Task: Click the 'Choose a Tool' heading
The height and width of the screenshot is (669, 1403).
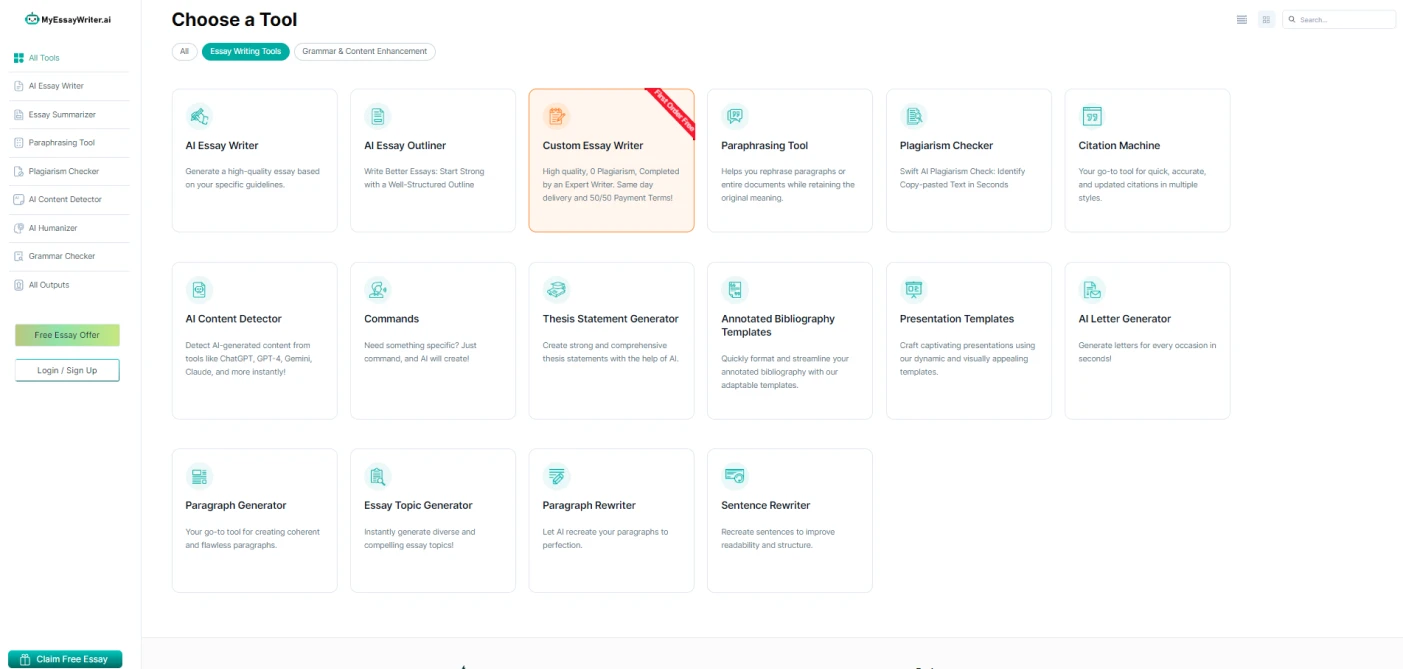Action: (234, 19)
